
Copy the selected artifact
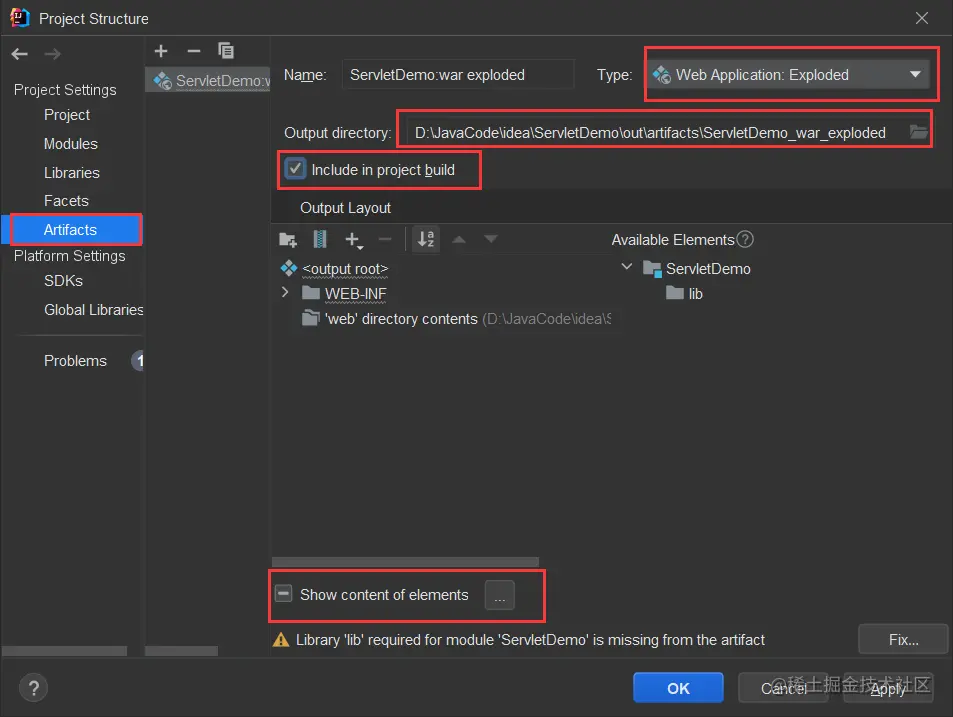[x=226, y=51]
